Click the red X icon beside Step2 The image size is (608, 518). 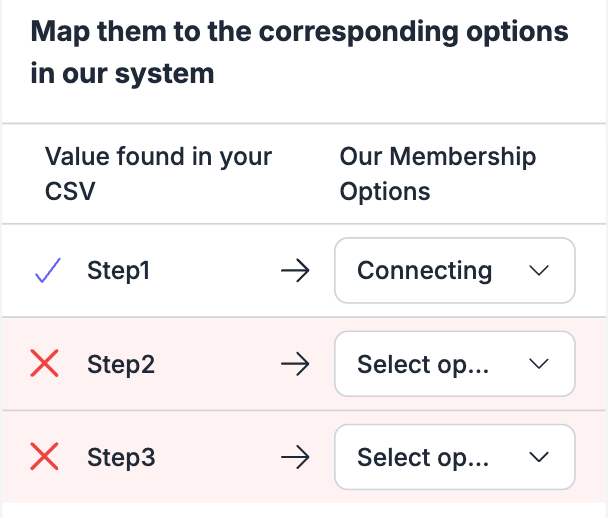[x=44, y=363]
